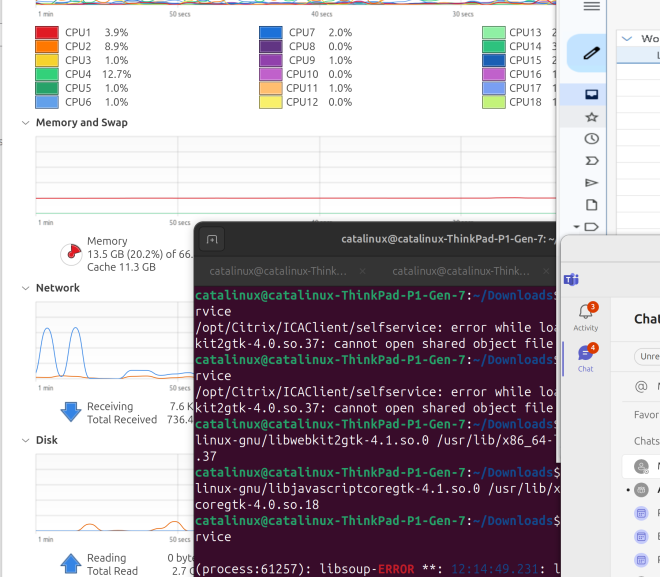Open the CPU12 yellow color swatch
The width and height of the screenshot is (660, 577).
[271, 102]
